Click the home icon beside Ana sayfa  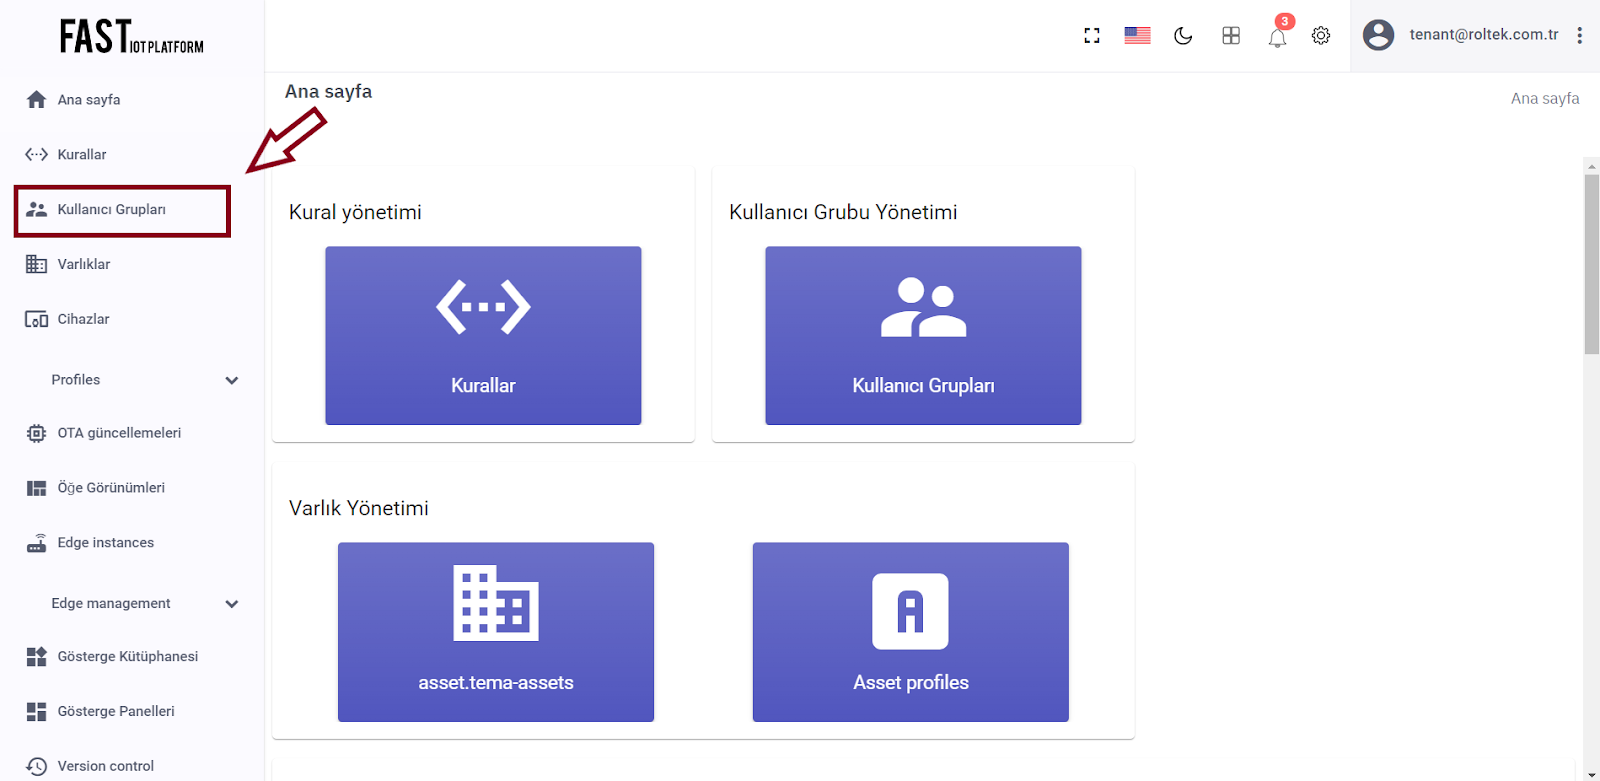37,99
